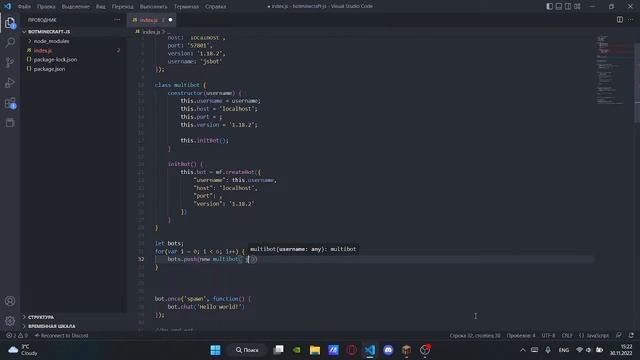Open the Customize Layout icon
The image size is (640, 360).
[577, 6]
